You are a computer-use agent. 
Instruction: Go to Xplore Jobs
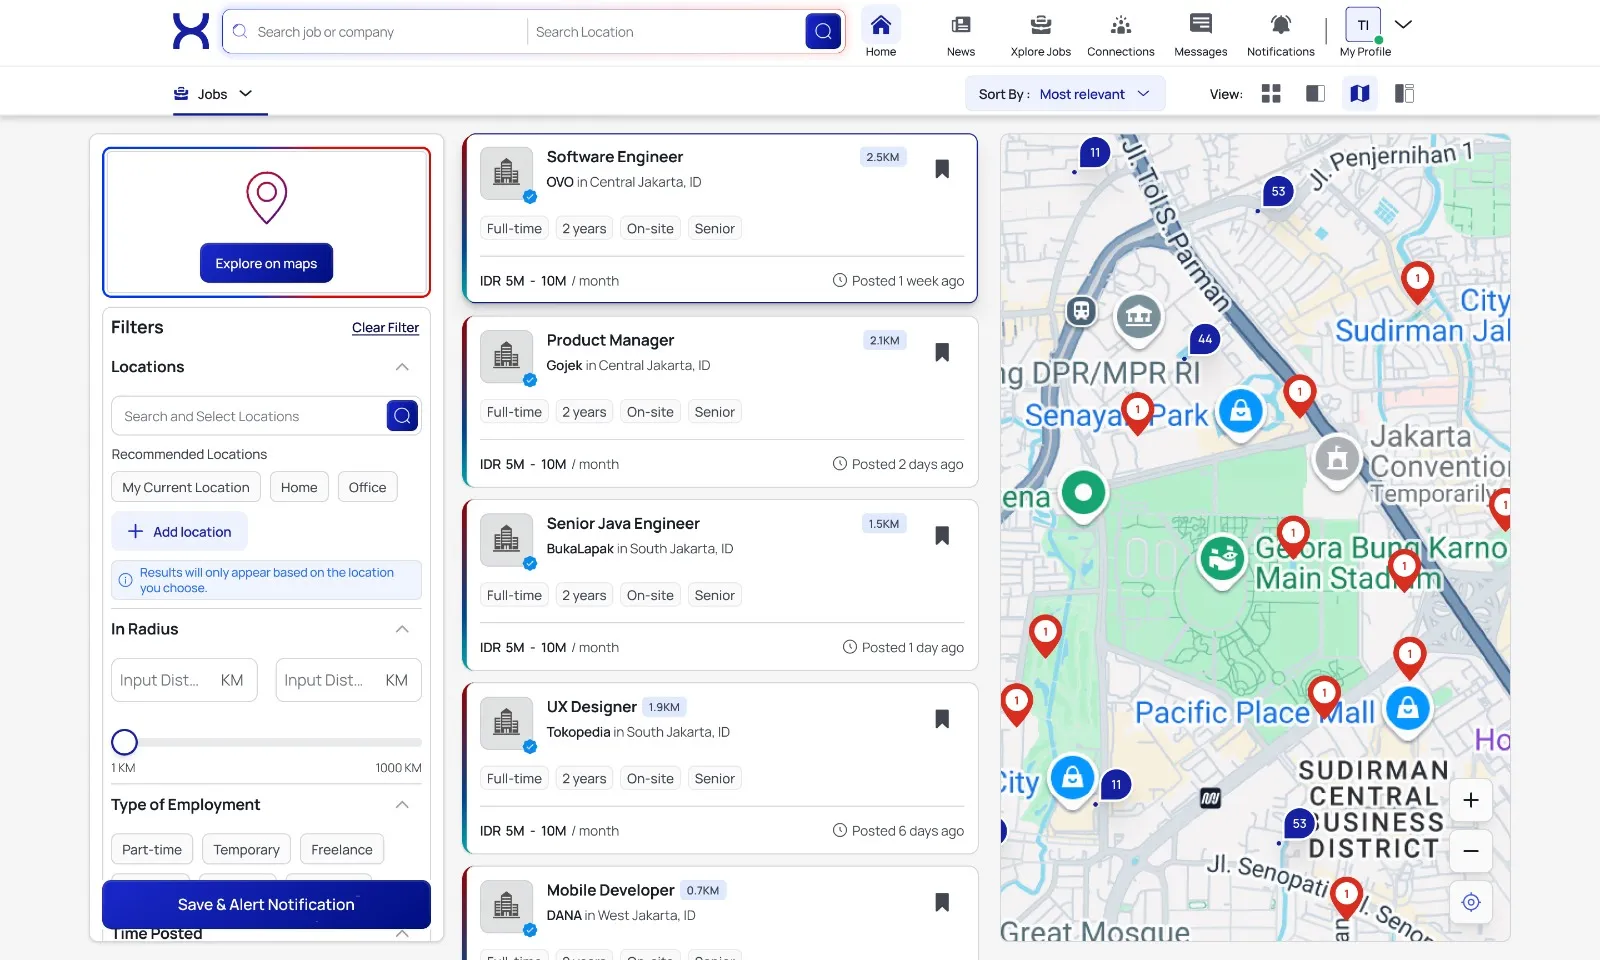tap(1040, 34)
